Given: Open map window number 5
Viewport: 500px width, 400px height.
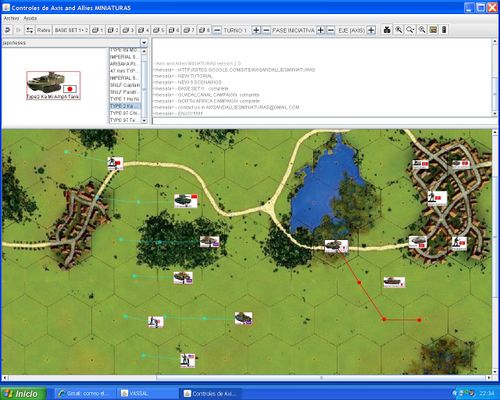Looking at the screenshot, I should [x=158, y=30].
